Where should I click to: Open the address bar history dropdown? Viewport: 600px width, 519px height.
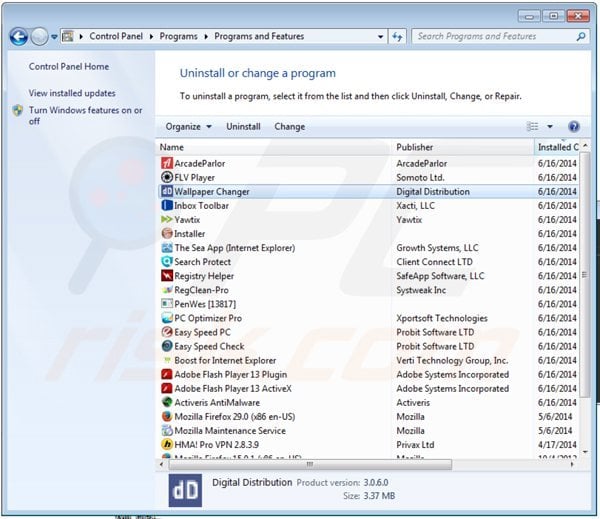[x=380, y=37]
